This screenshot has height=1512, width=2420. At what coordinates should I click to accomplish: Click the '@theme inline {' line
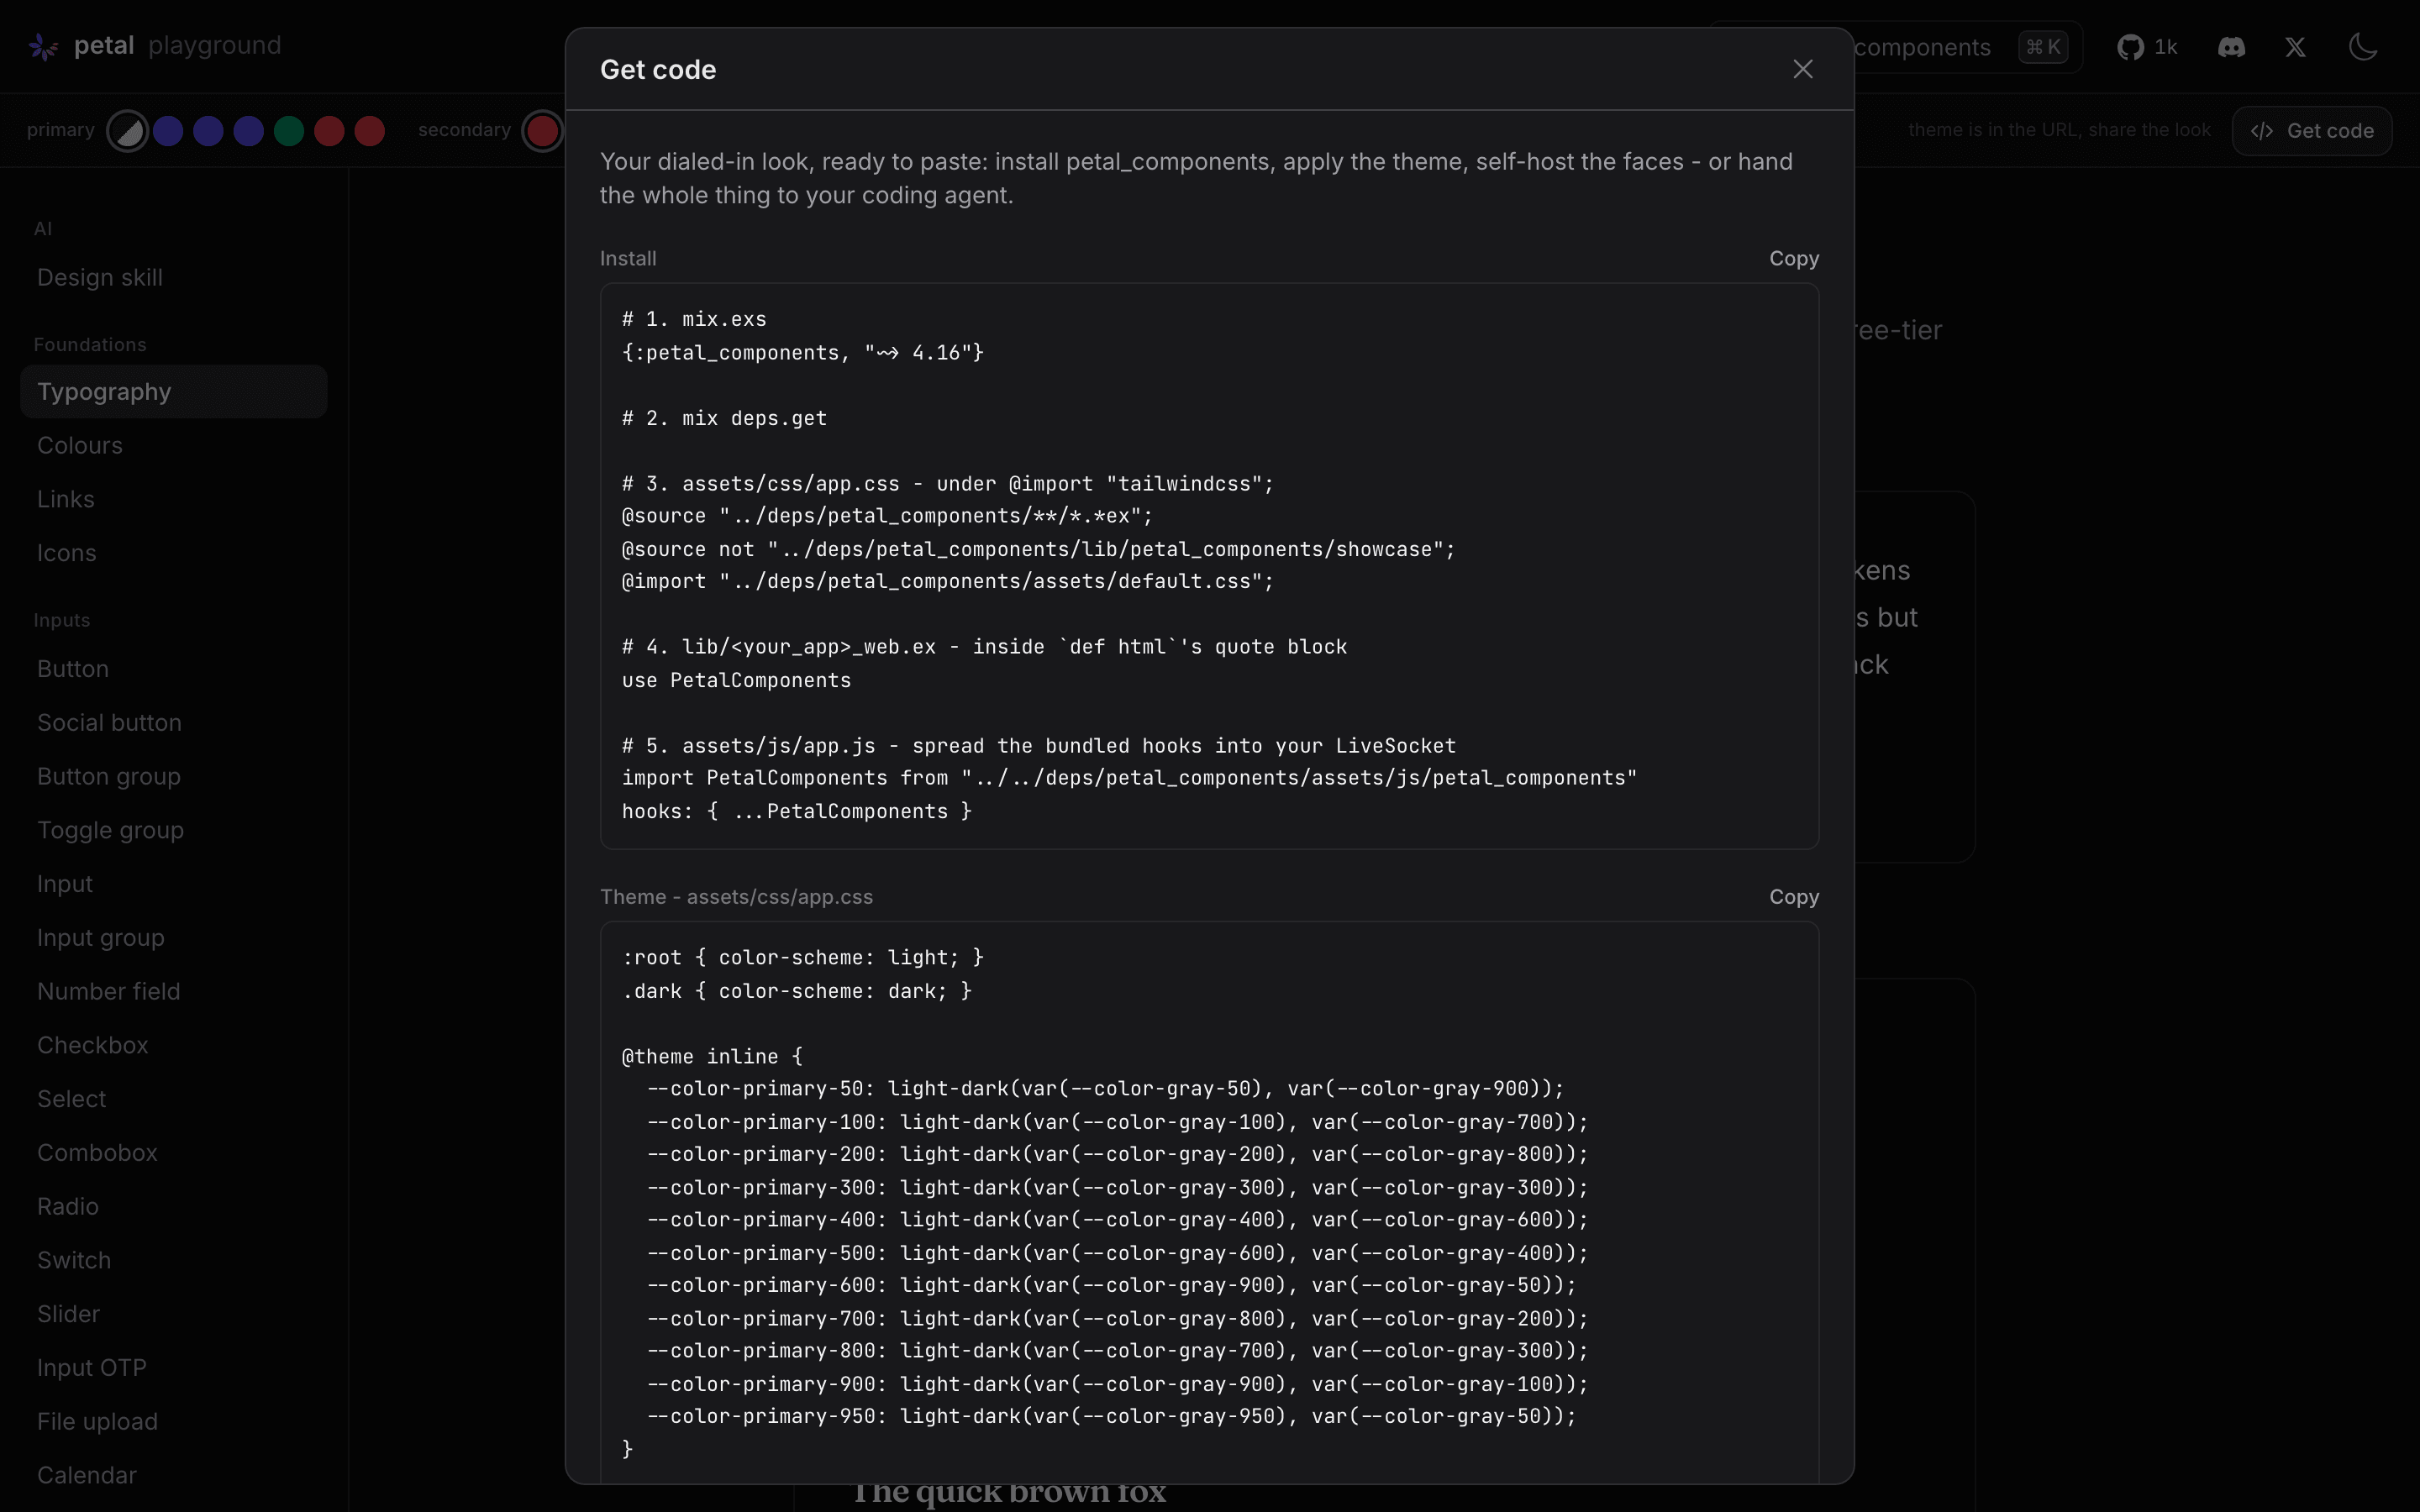point(712,1057)
